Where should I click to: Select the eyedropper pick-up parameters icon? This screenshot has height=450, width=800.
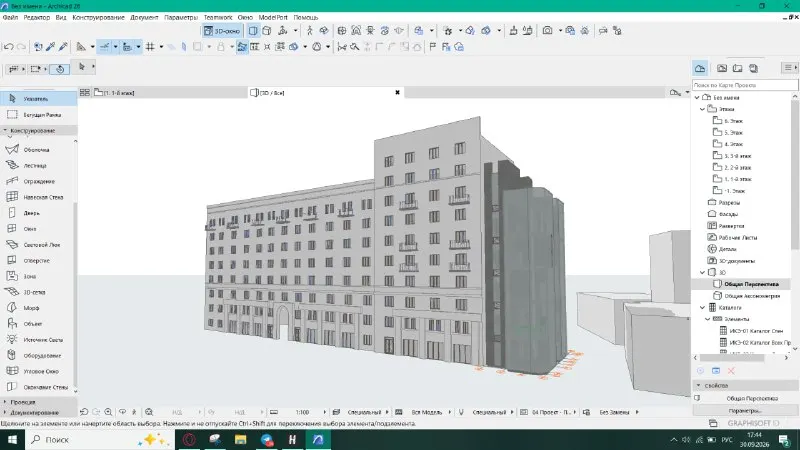point(51,47)
